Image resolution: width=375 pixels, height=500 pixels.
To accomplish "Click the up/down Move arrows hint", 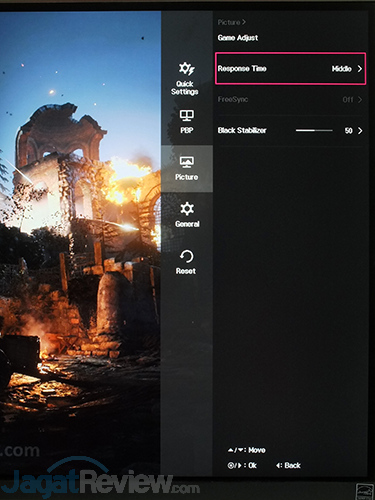I will click(x=236, y=450).
